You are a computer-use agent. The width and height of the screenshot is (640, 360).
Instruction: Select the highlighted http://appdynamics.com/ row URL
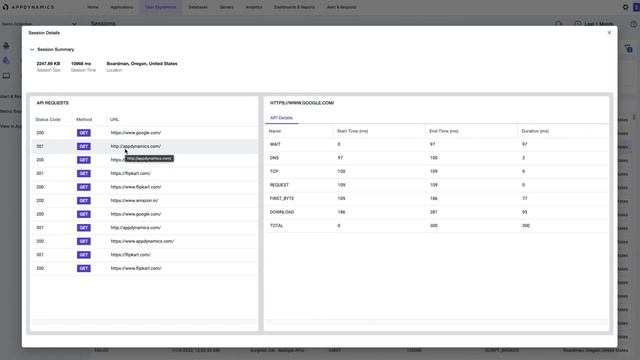point(136,146)
